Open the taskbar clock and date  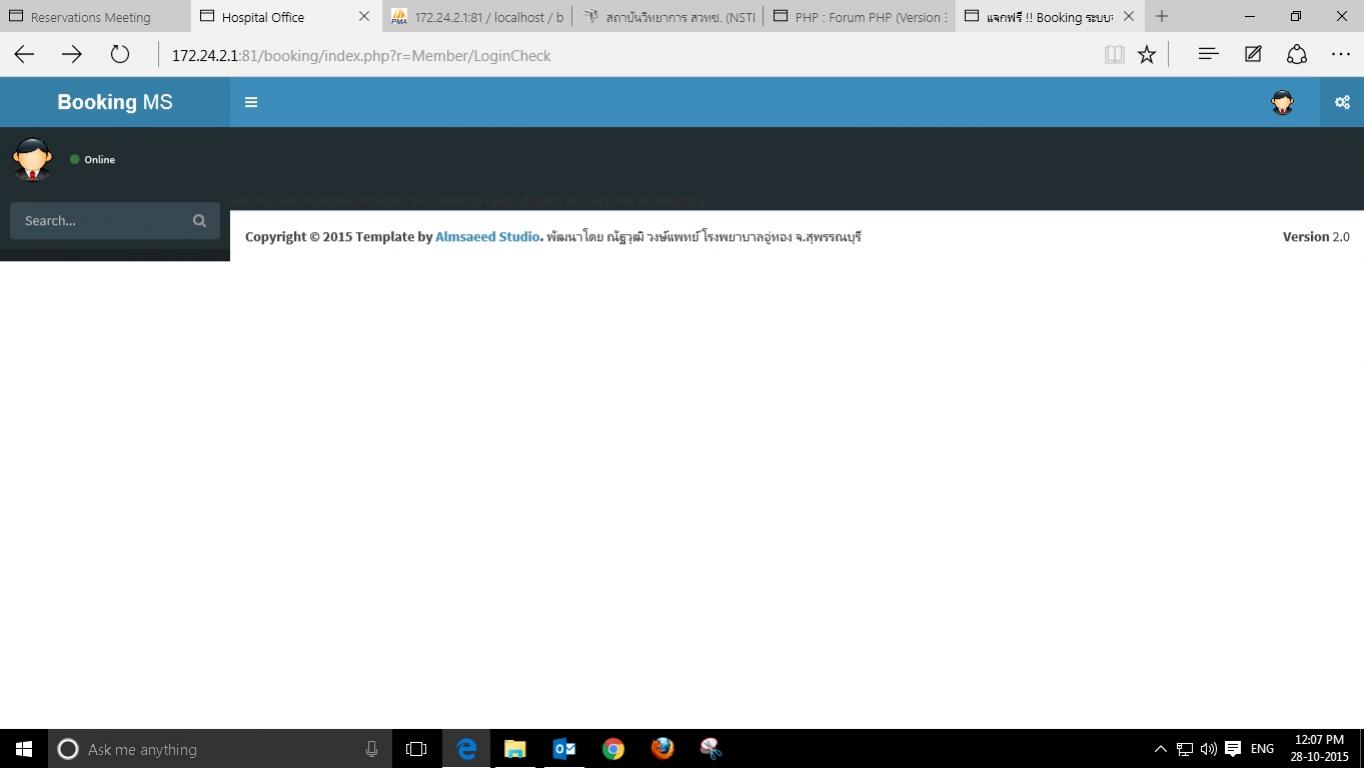(x=1319, y=749)
